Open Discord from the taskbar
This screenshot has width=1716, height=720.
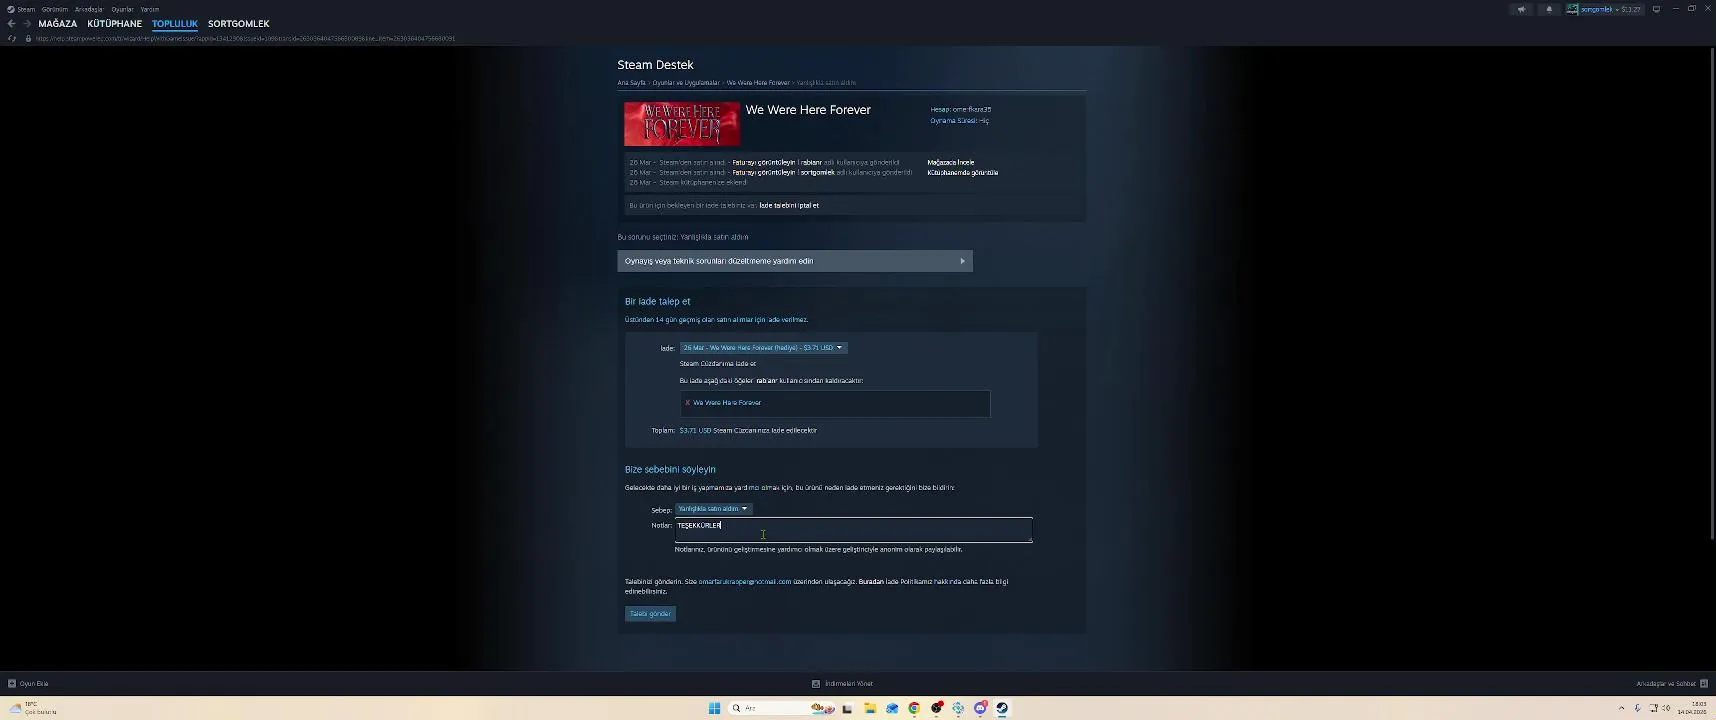(980, 708)
